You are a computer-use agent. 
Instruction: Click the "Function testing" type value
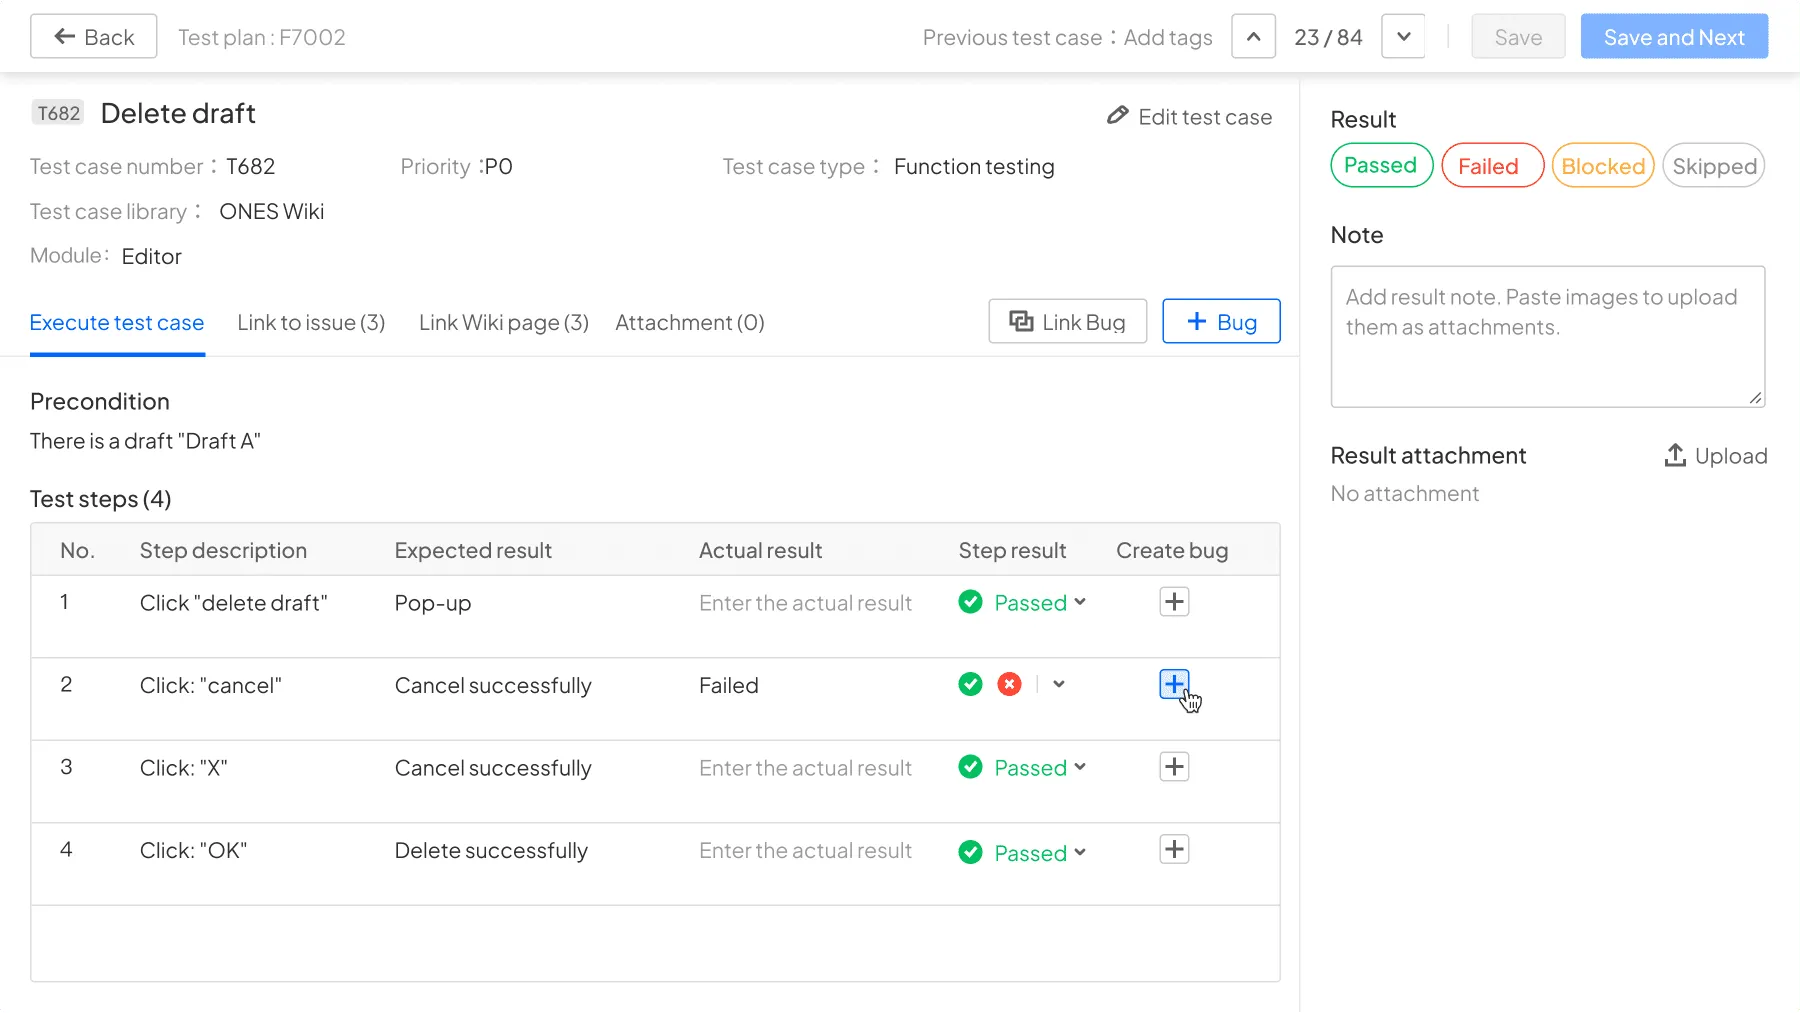974,167
